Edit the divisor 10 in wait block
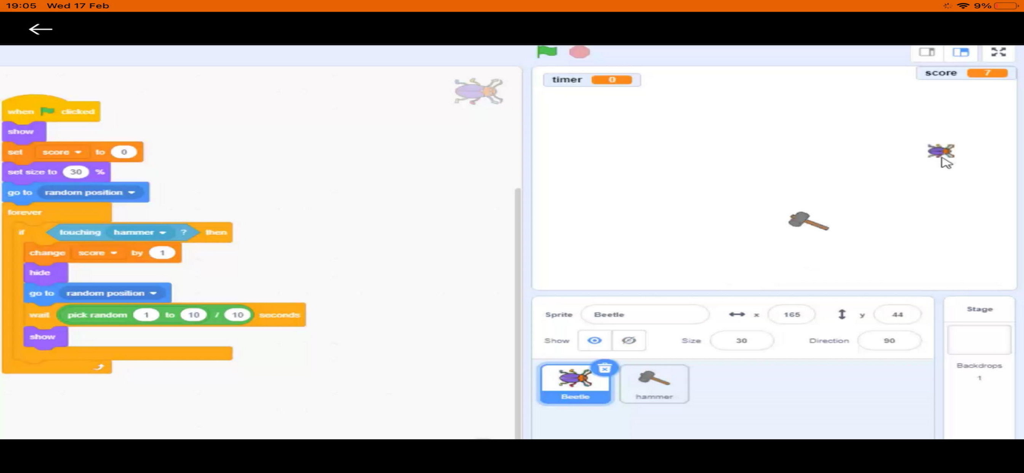1024x473 pixels. 238,315
